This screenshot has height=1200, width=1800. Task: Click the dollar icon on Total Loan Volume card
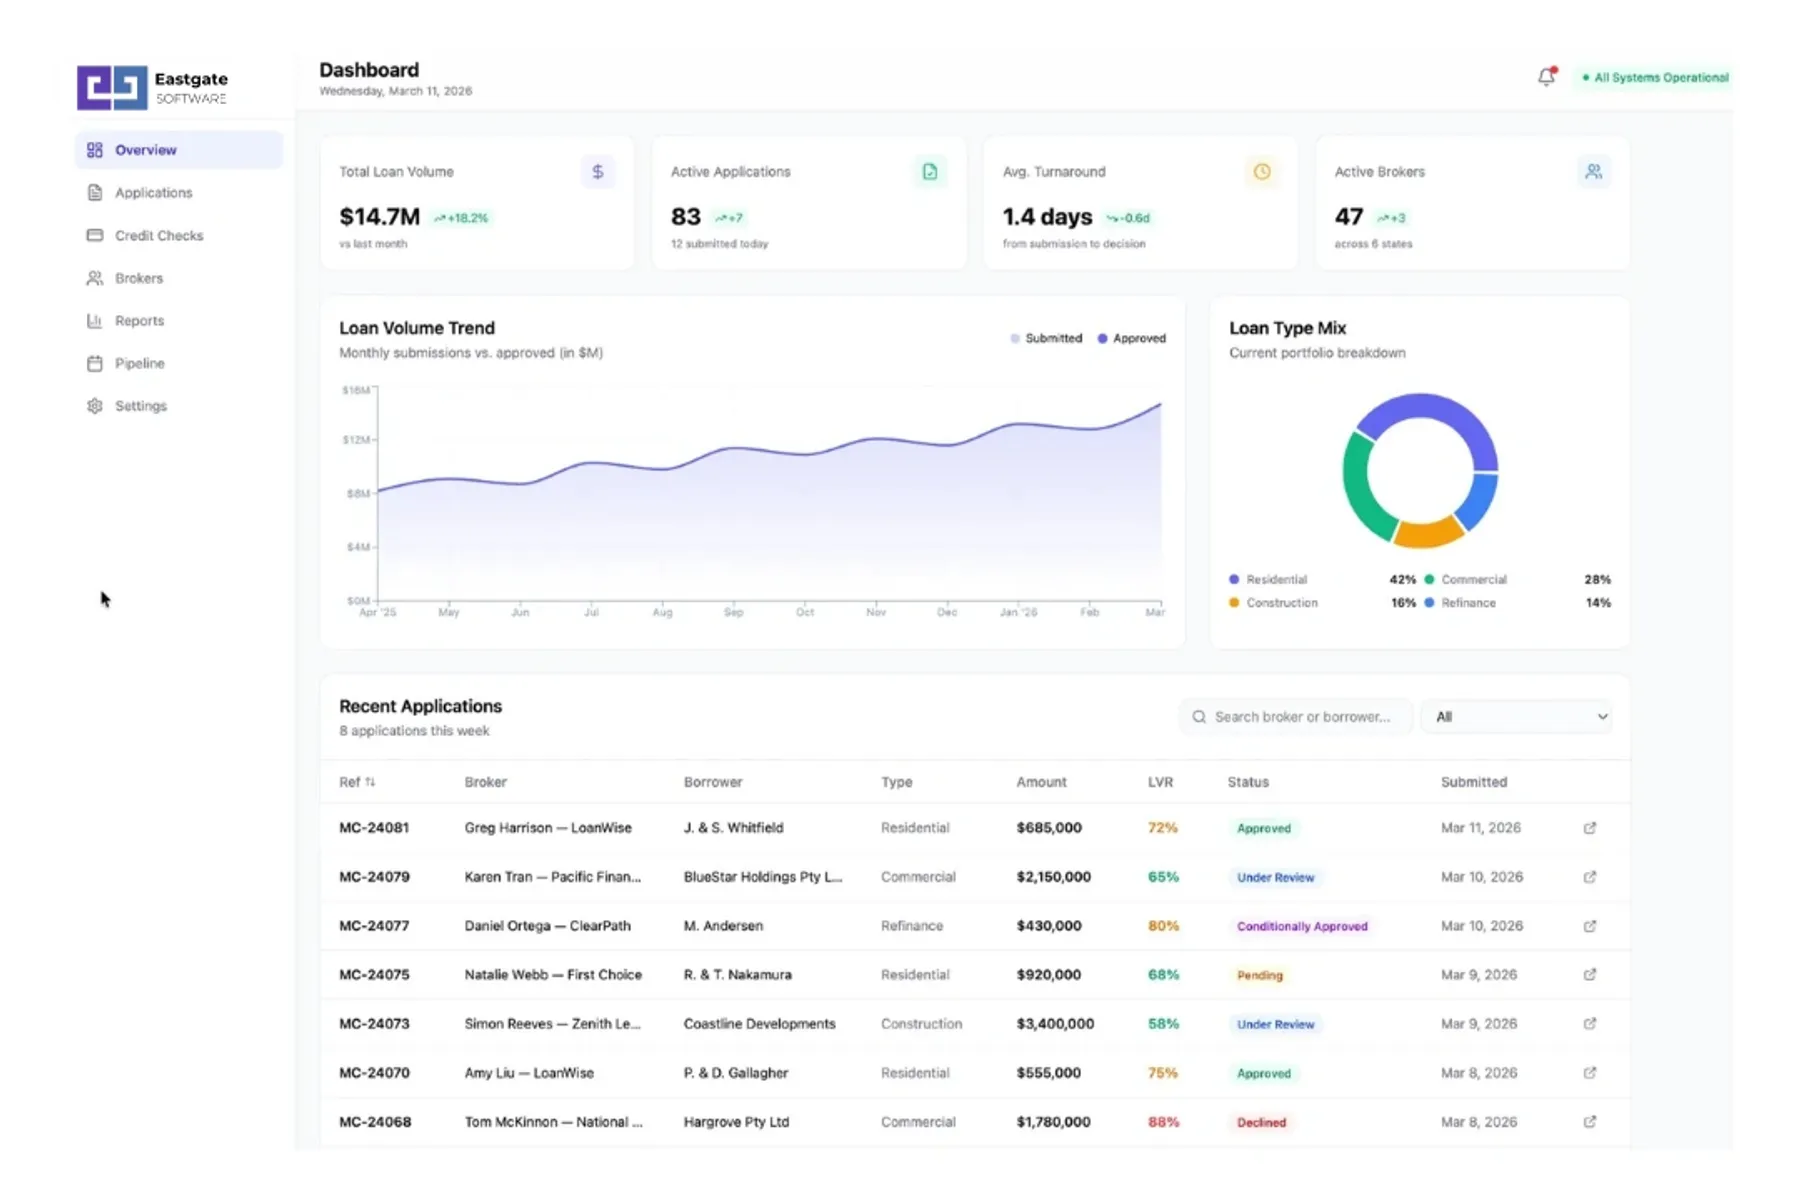coord(598,171)
